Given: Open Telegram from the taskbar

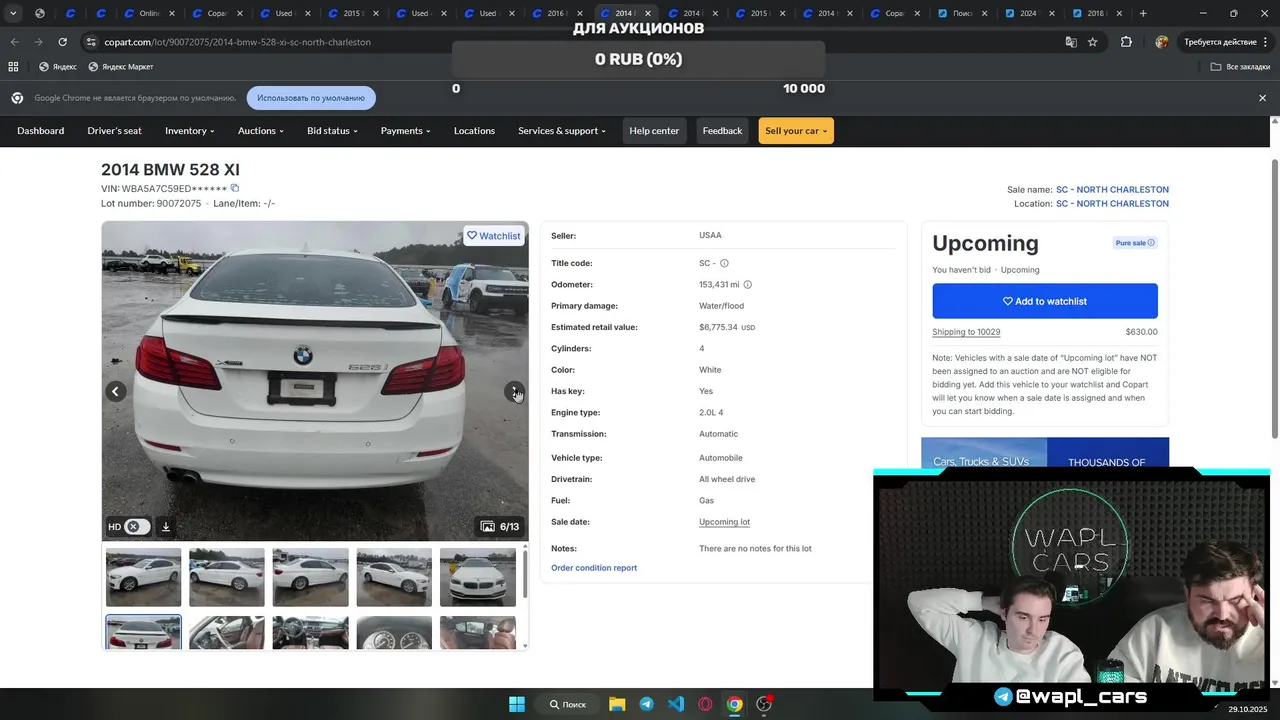Looking at the screenshot, I should 646,704.
